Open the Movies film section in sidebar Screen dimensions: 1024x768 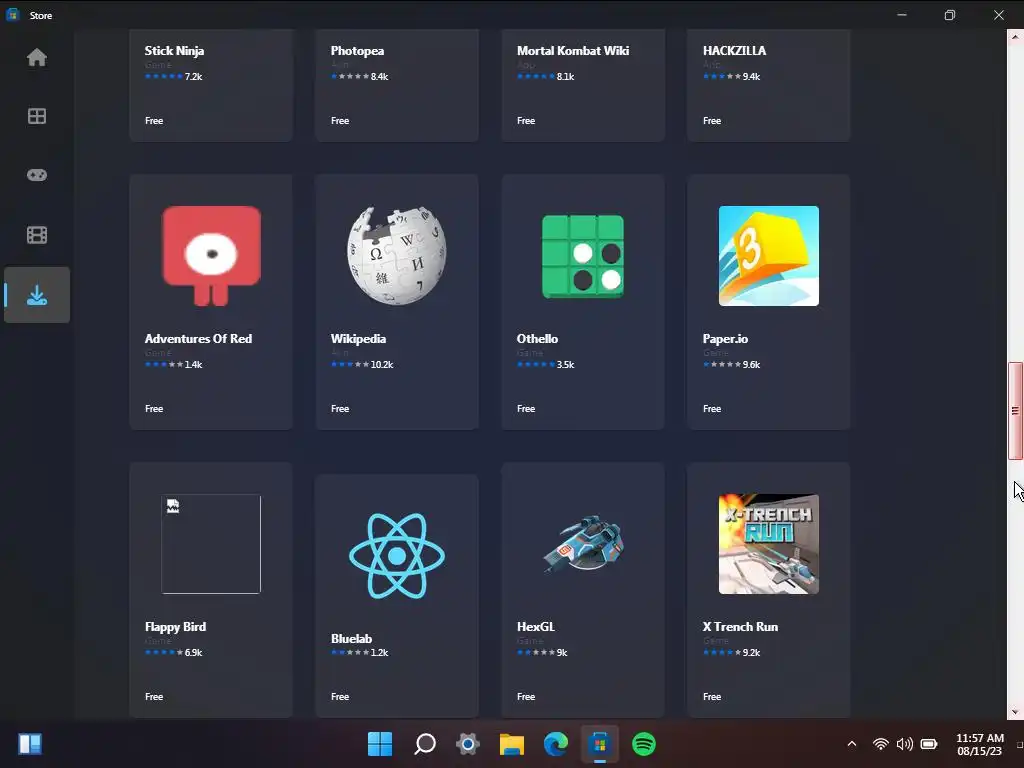tap(37, 235)
